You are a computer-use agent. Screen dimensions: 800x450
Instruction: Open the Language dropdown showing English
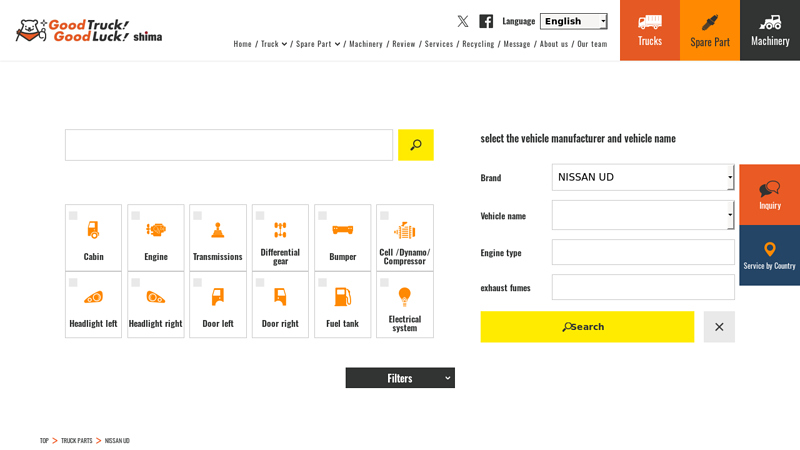coord(573,21)
